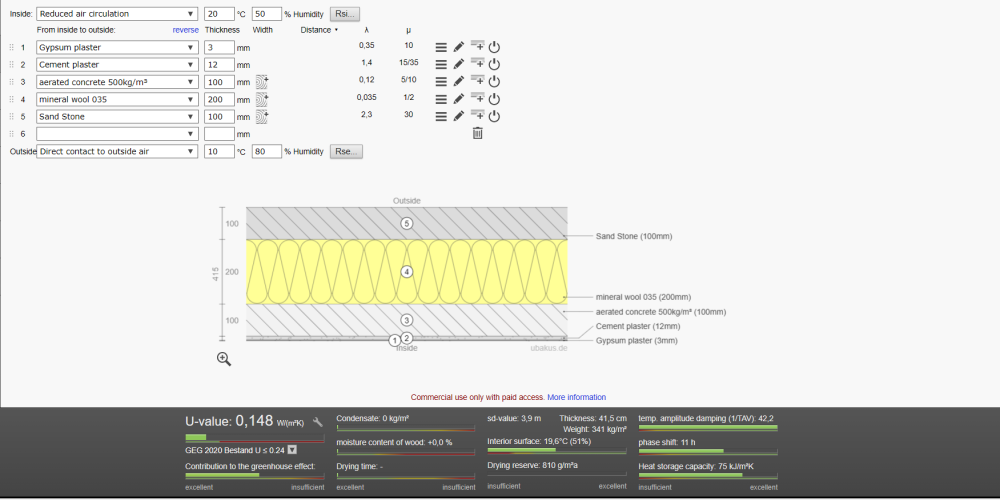Open layer menu for aerated concrete row
Image resolution: width=1000 pixels, height=500 pixels.
click(441, 82)
